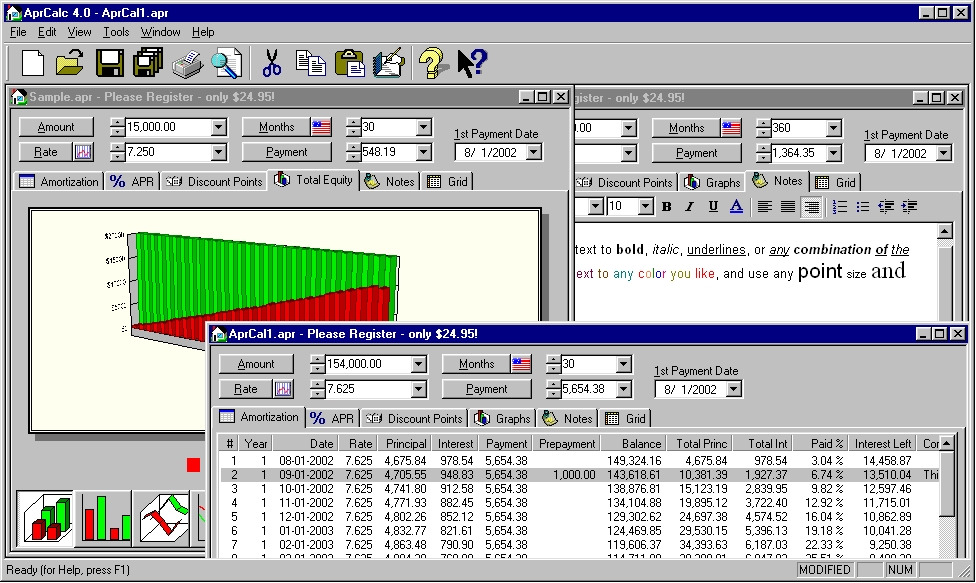Click Payment button in Sample.apr window
This screenshot has height=583, width=976.
(286, 152)
